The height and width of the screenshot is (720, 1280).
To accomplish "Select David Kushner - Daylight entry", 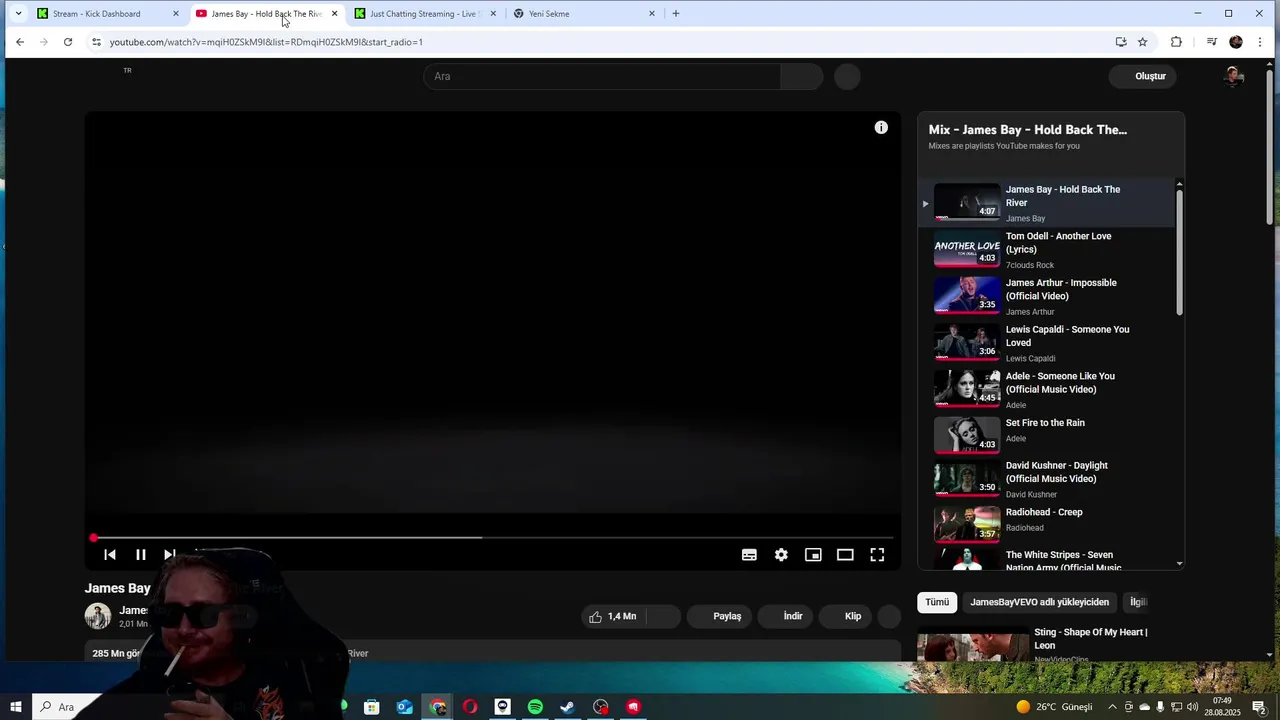I will tap(1046, 479).
